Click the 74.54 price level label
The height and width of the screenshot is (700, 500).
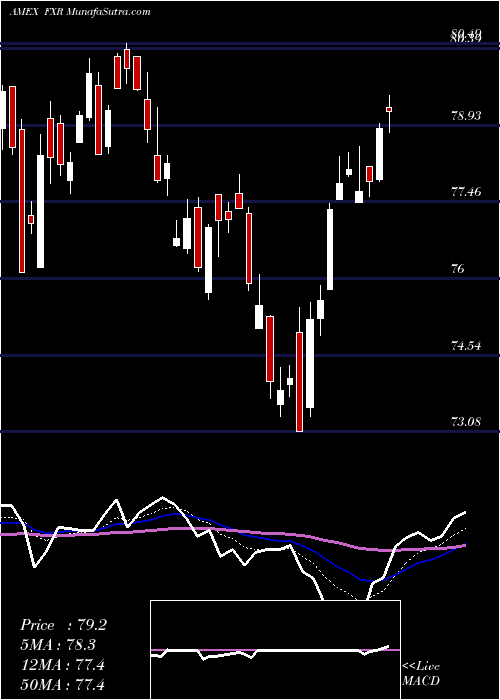tap(466, 345)
